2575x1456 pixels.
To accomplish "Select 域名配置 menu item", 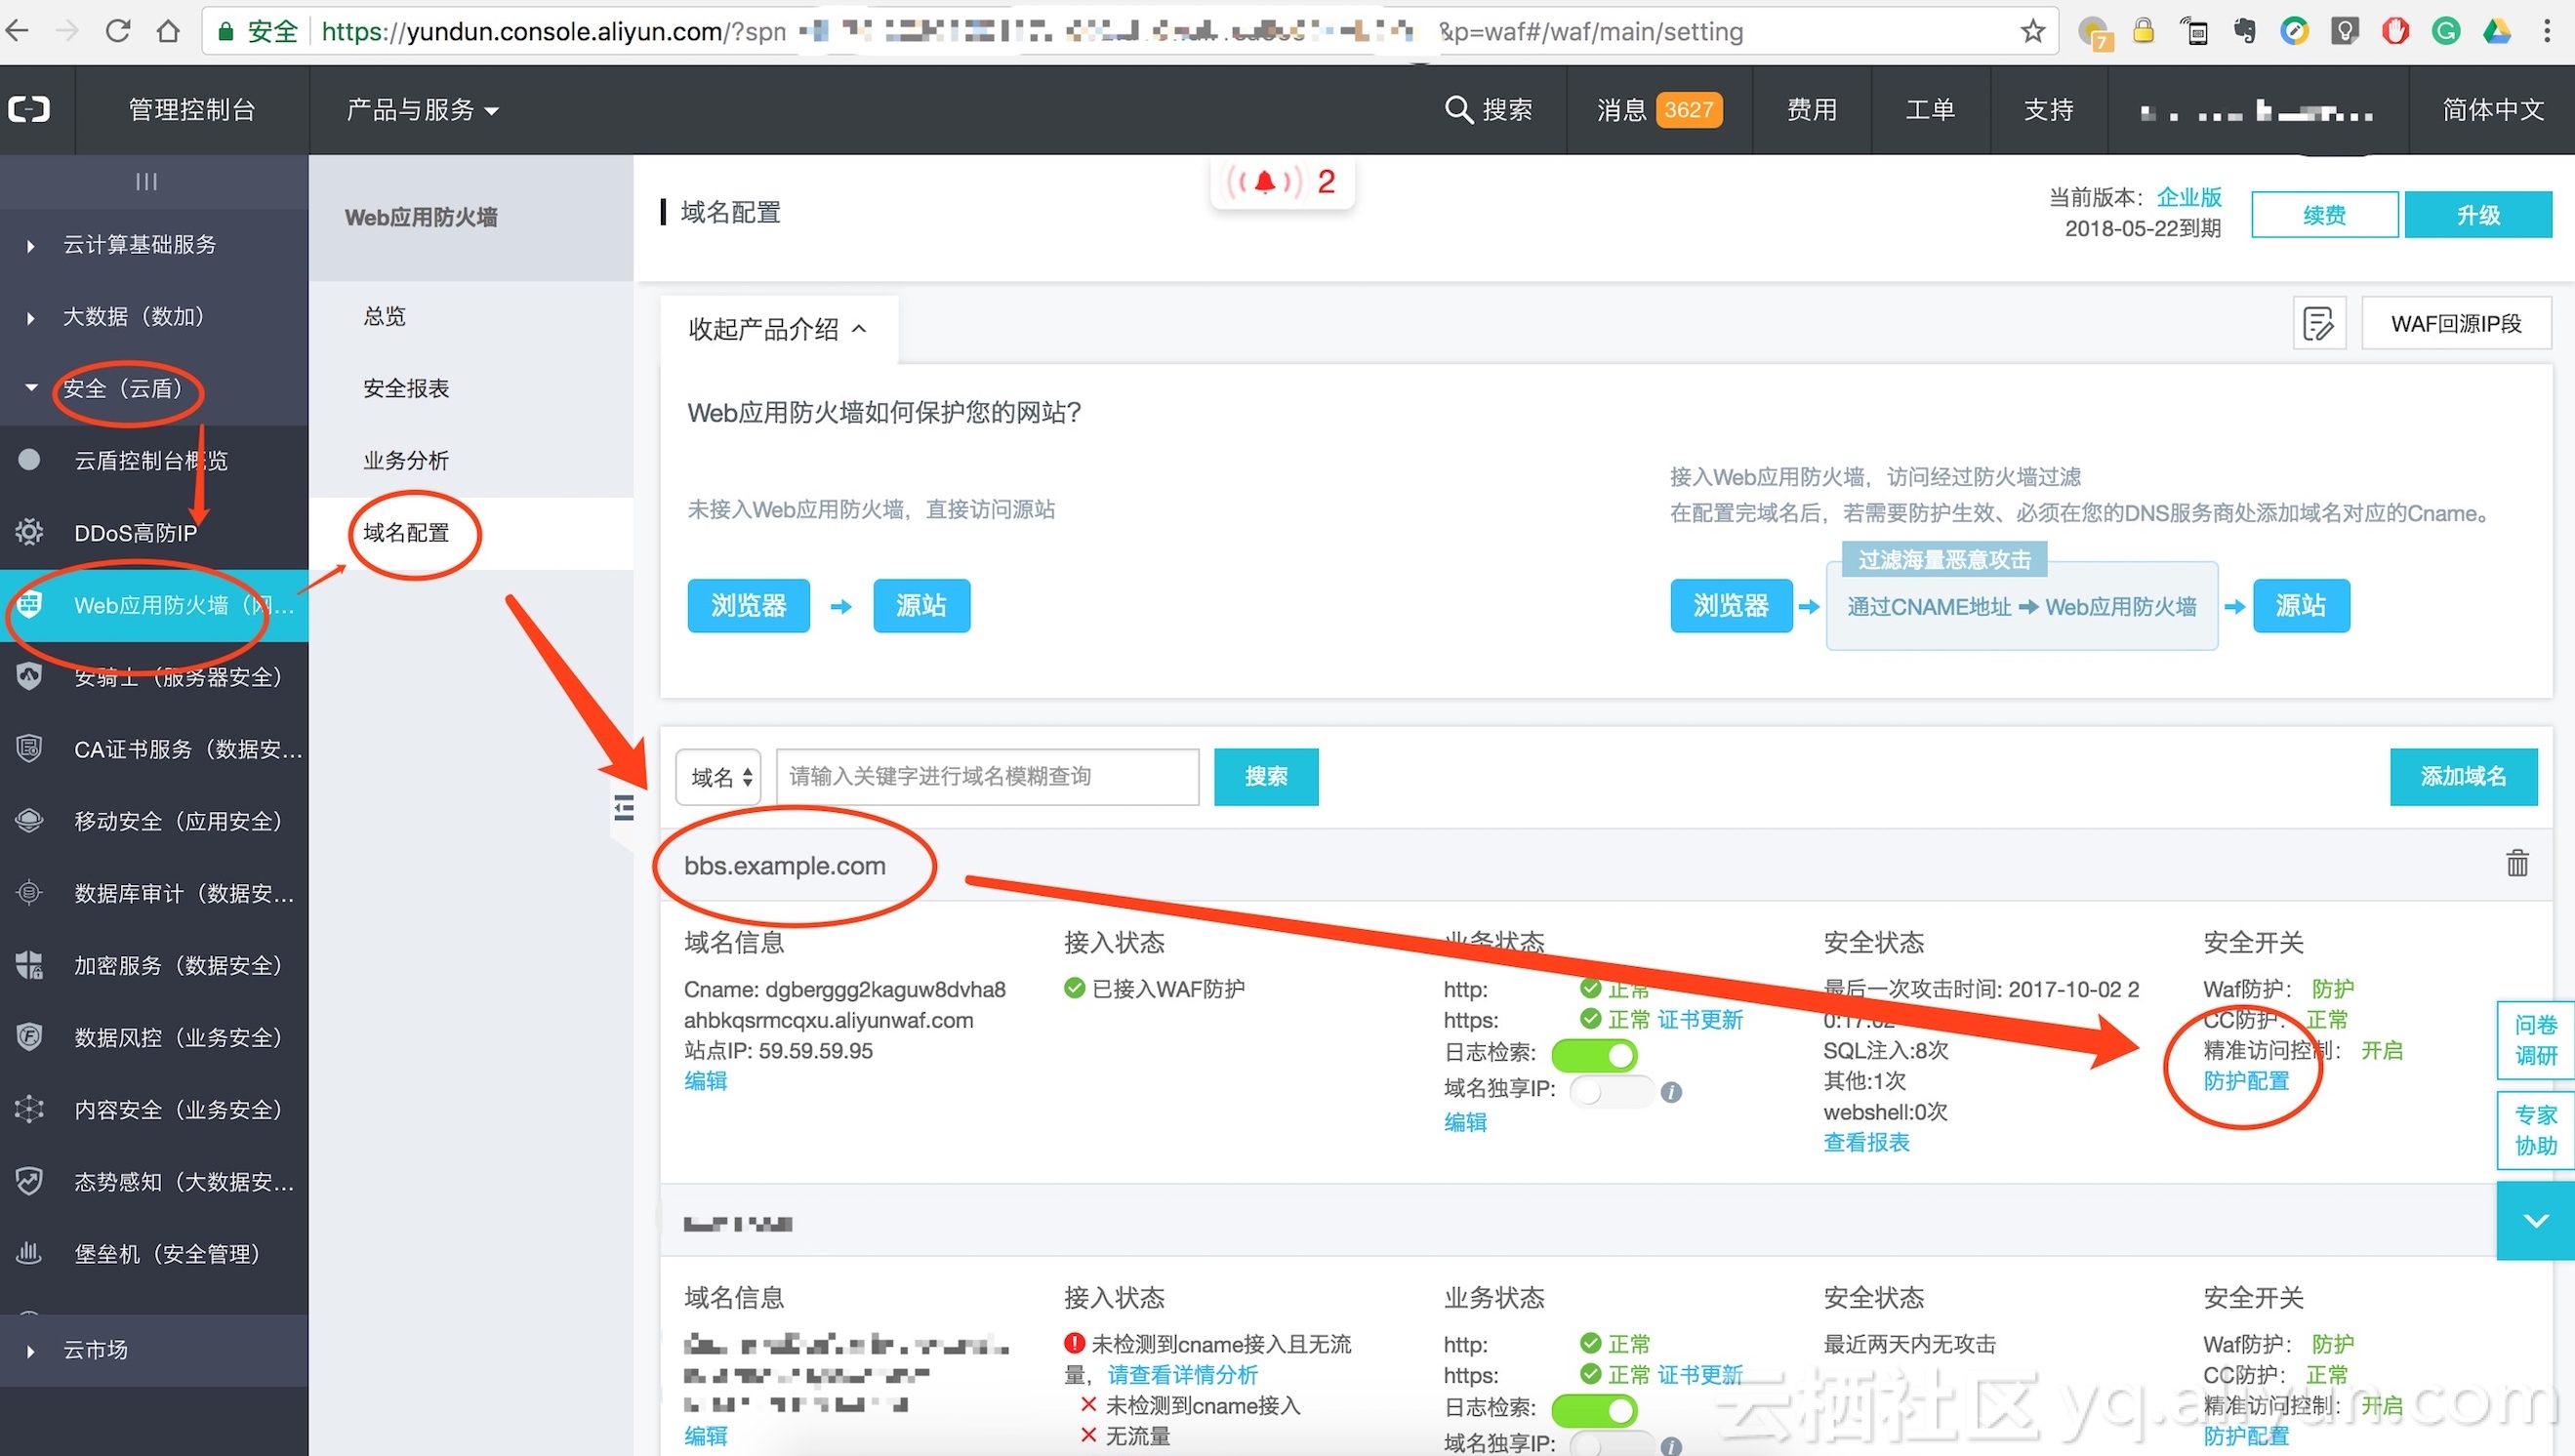I will (x=406, y=532).
